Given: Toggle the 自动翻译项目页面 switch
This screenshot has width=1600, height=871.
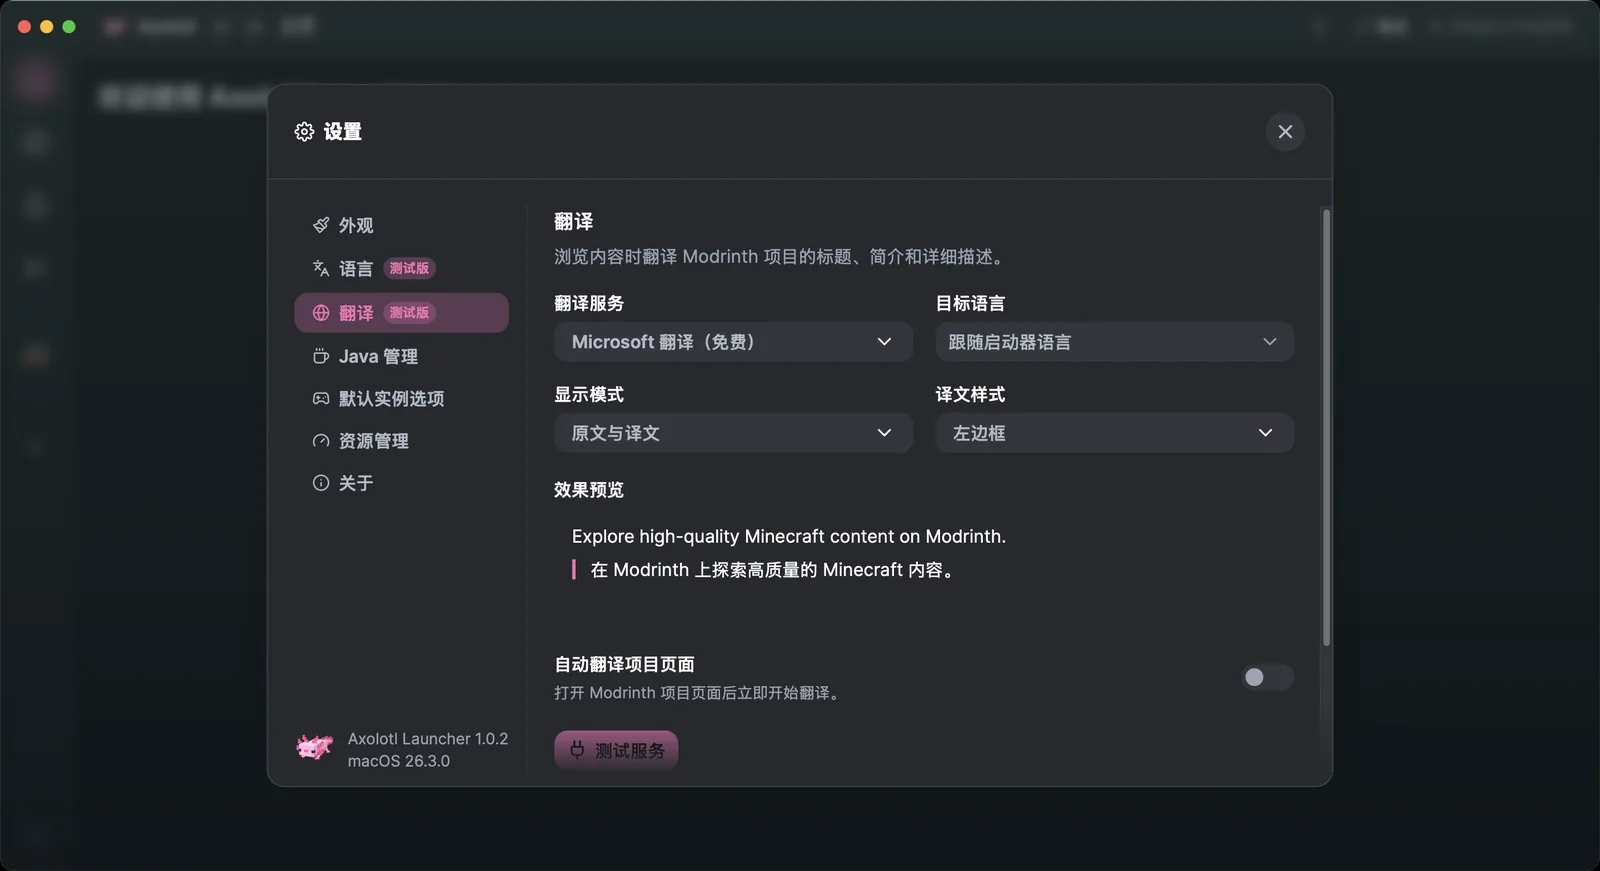Looking at the screenshot, I should [x=1267, y=677].
